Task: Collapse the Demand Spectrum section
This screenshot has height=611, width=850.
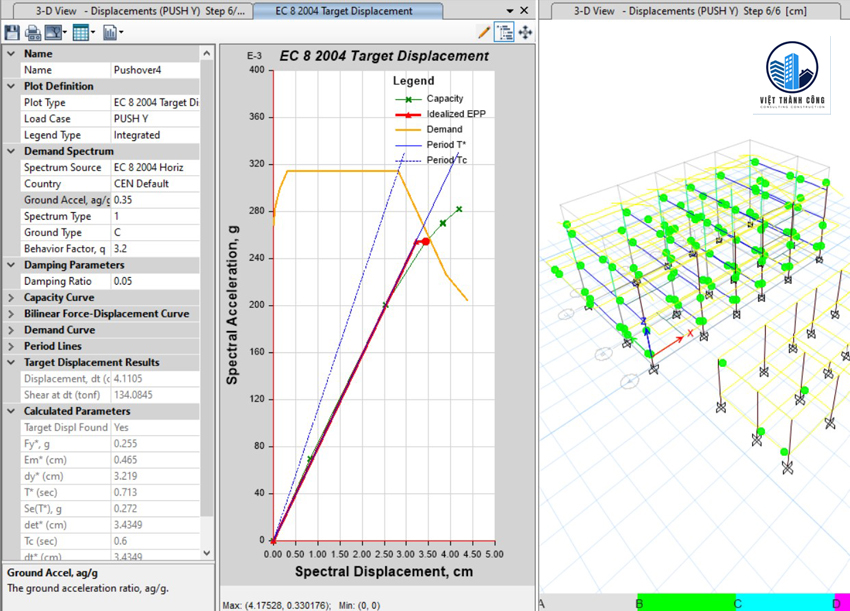Action: click(x=11, y=152)
